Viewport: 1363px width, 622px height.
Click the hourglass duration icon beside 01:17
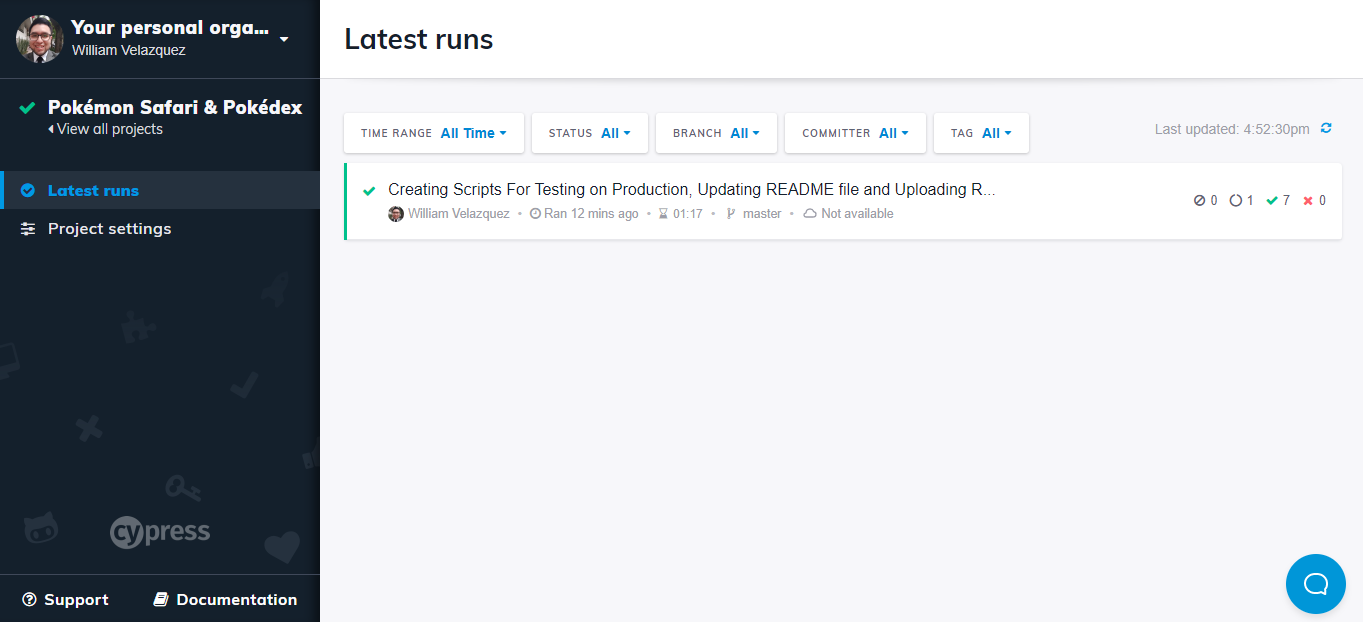pos(663,214)
